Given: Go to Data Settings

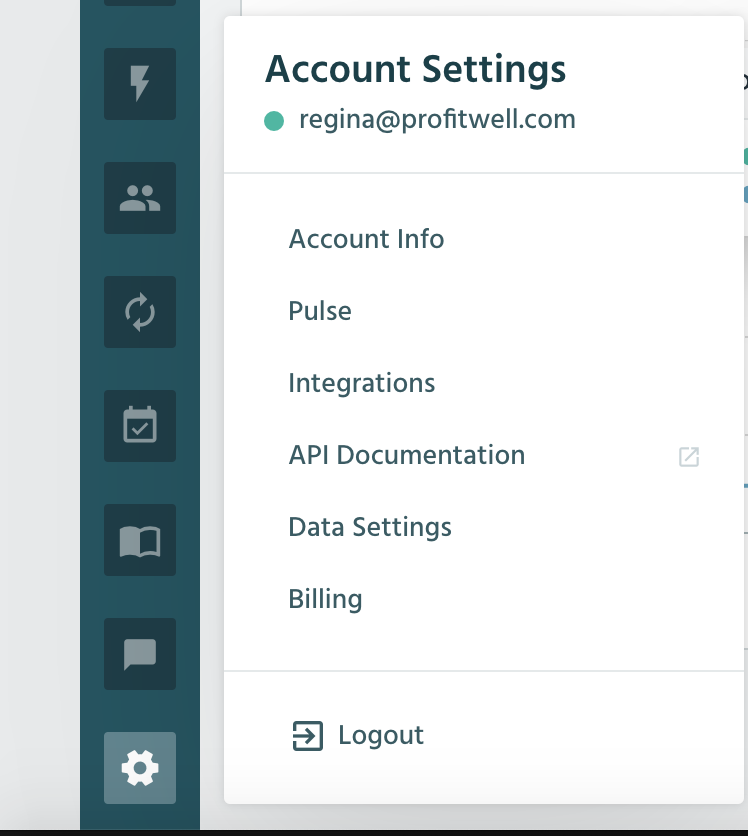Looking at the screenshot, I should (x=370, y=527).
